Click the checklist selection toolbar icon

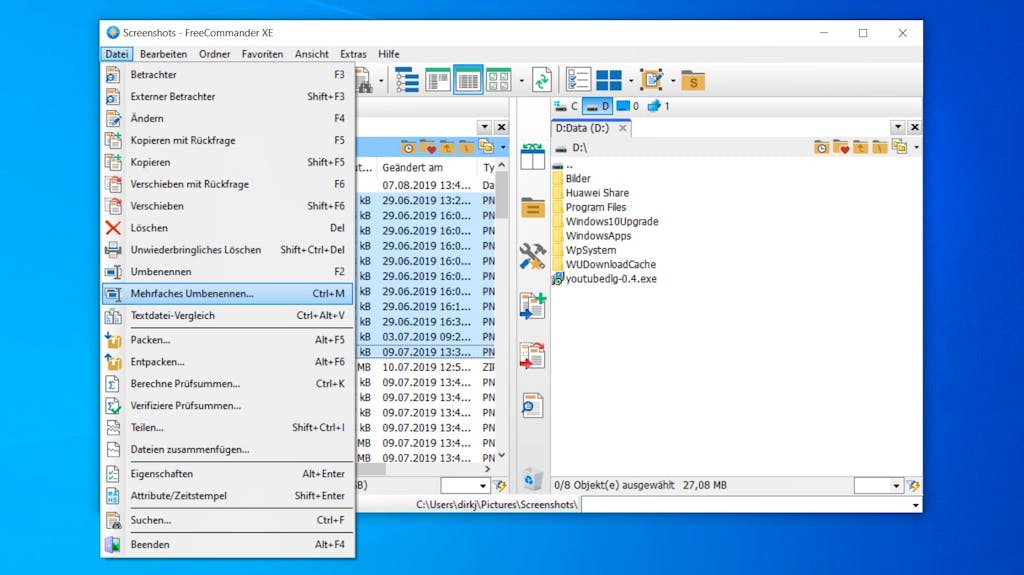click(x=578, y=81)
